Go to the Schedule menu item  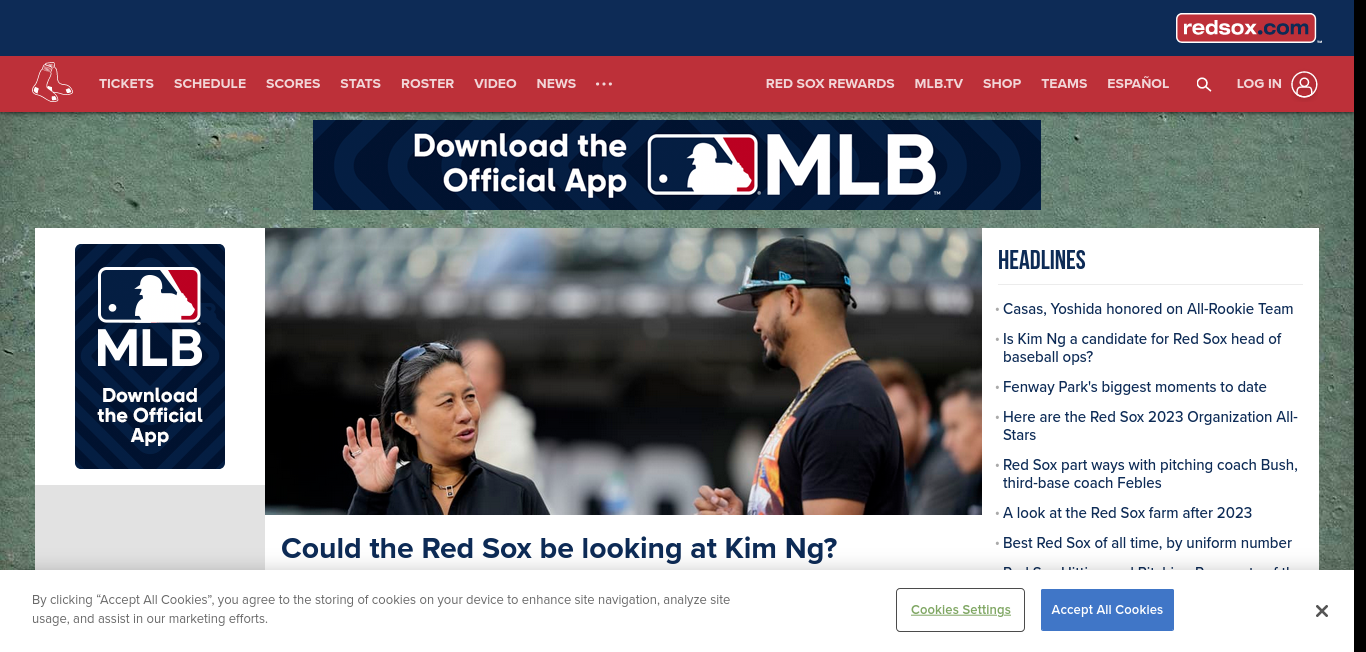coord(210,84)
